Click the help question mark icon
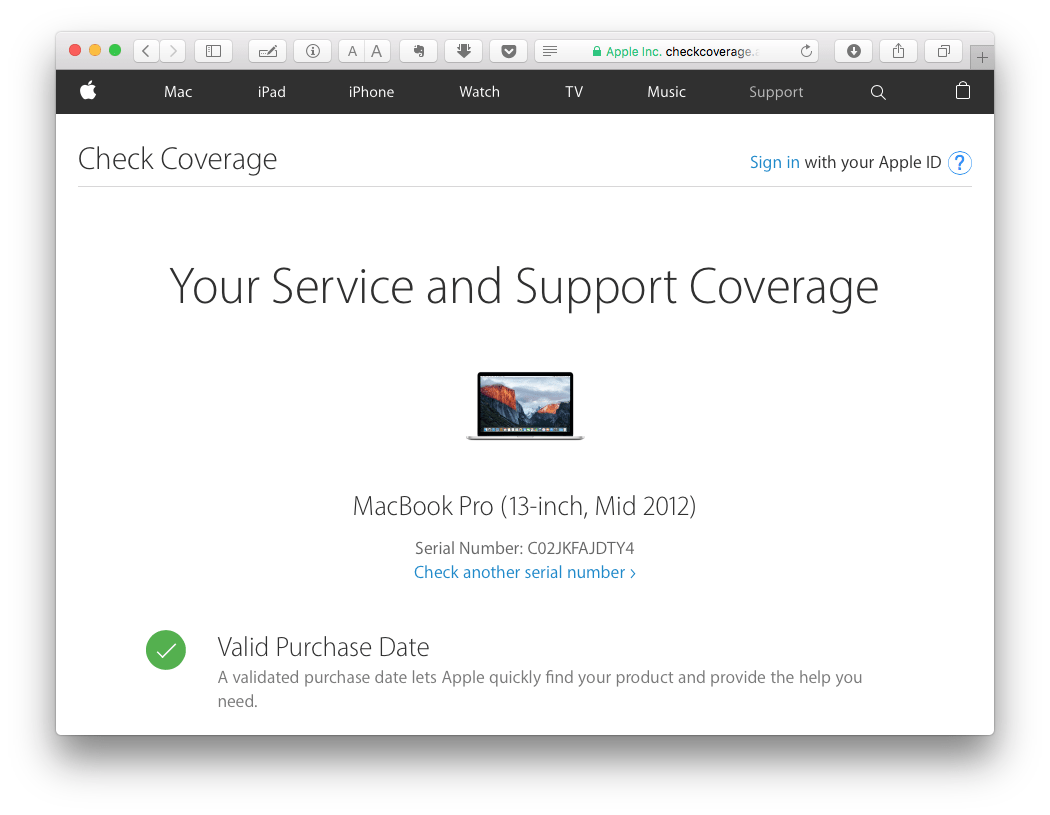 coord(960,163)
